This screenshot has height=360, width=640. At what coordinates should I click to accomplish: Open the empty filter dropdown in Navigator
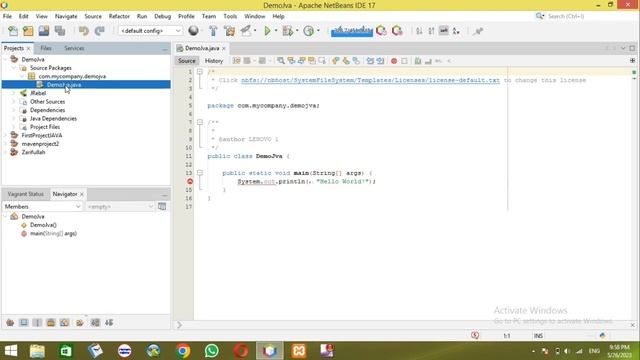(120, 207)
